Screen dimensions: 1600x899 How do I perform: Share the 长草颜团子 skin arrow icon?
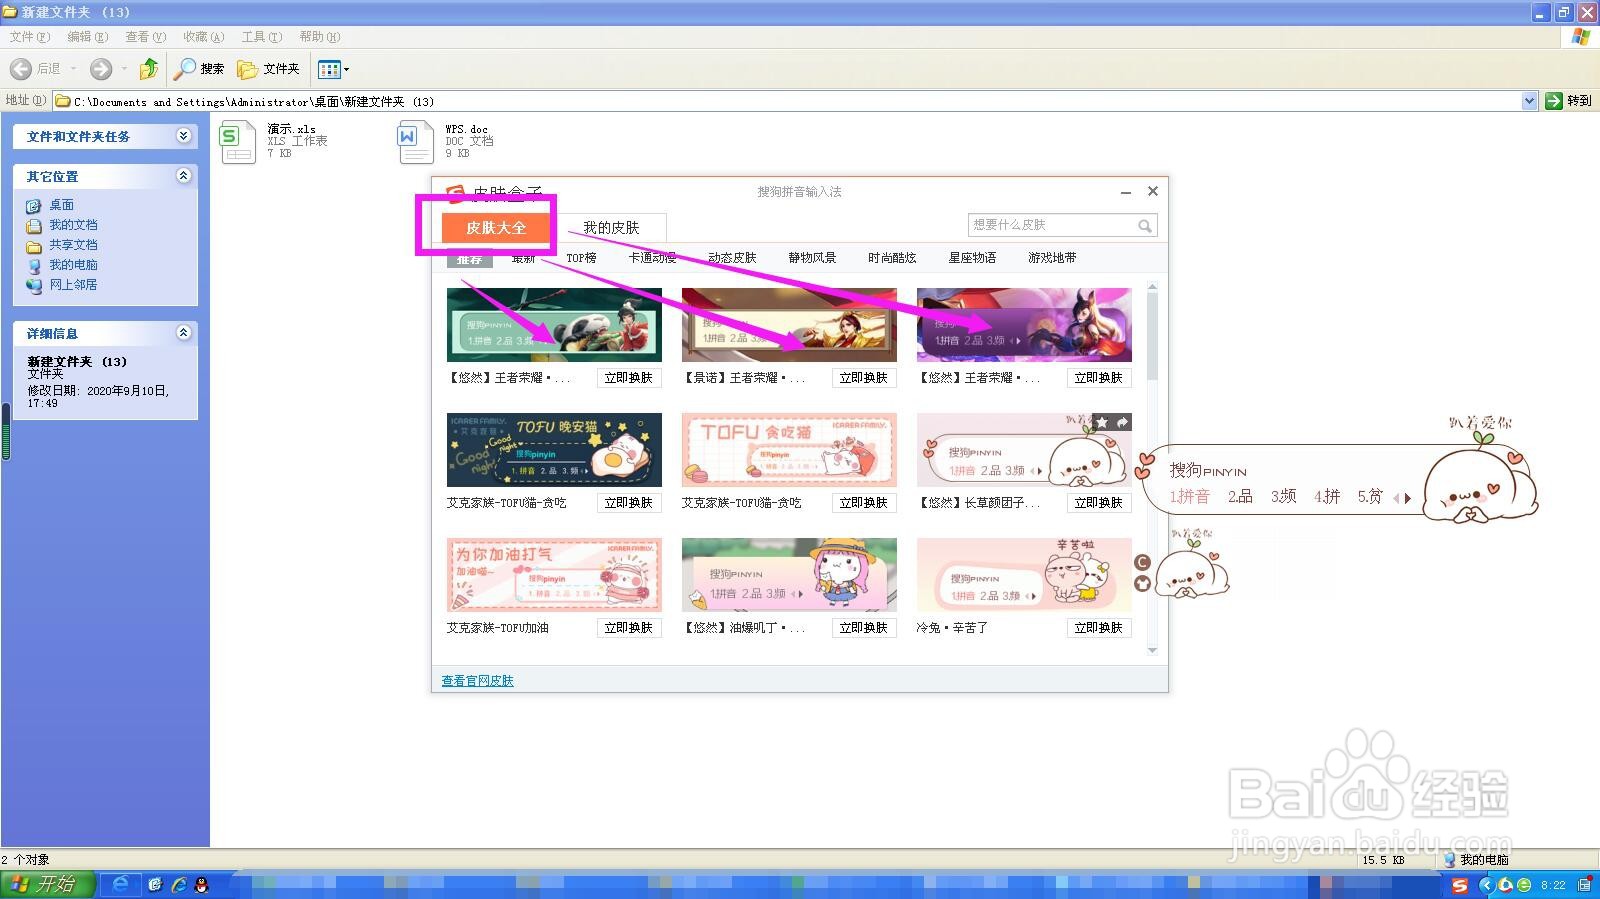pos(1122,423)
